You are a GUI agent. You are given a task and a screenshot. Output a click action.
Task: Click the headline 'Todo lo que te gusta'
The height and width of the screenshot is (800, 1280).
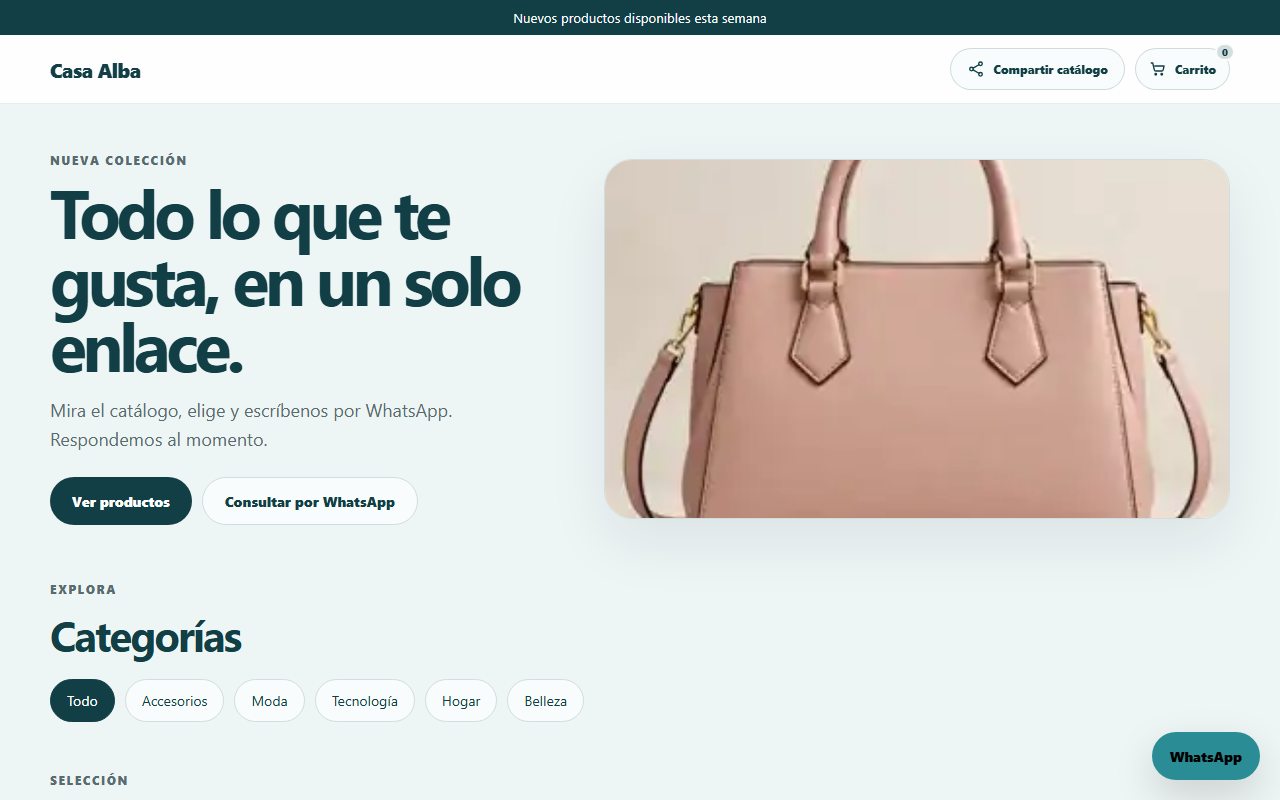tap(286, 283)
